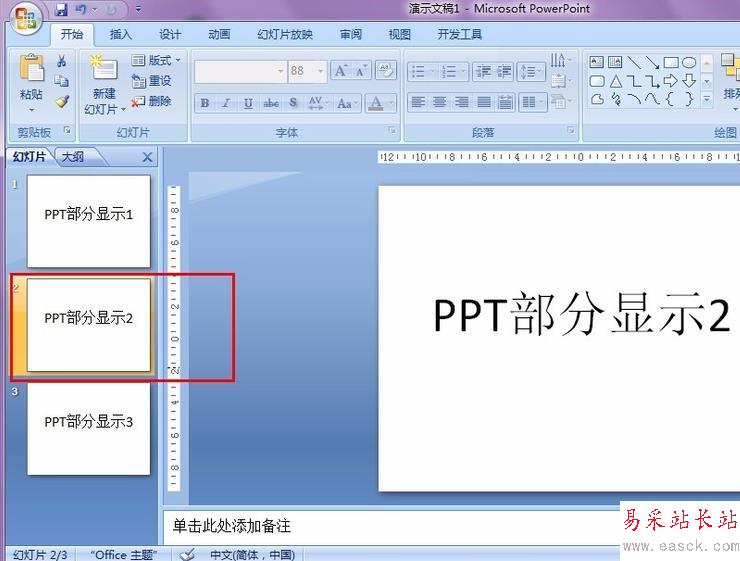
Task: Toggle text shadow
Action: tap(293, 103)
